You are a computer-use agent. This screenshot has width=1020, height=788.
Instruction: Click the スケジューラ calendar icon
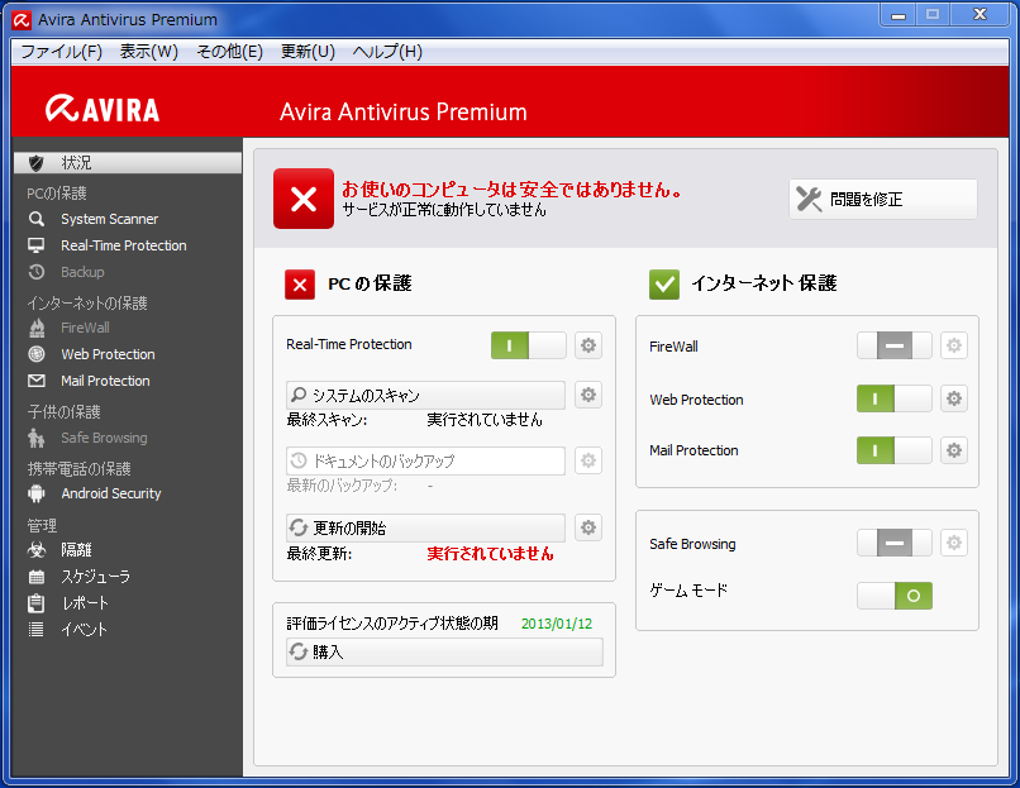[36, 577]
